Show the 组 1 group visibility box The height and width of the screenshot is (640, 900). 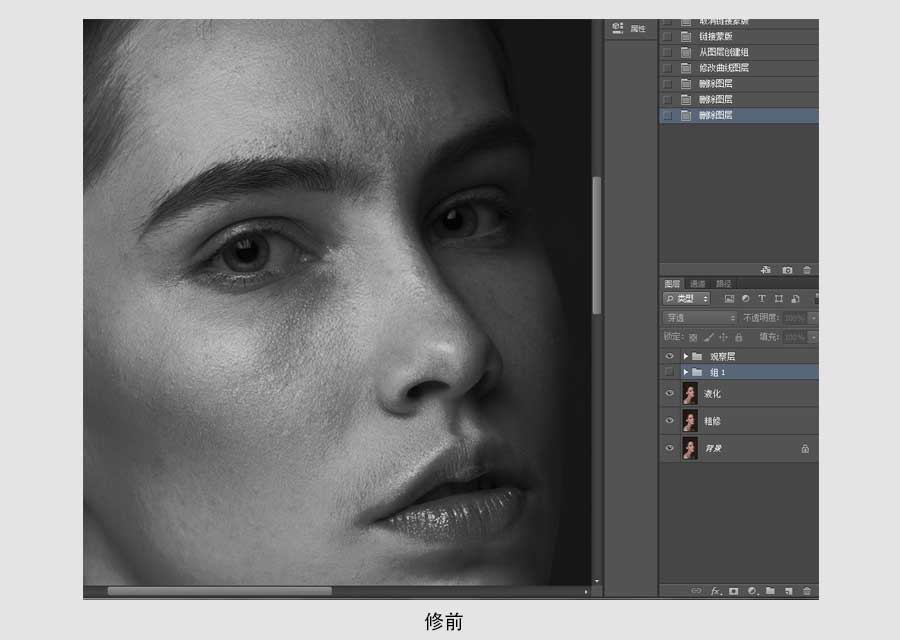coord(669,372)
